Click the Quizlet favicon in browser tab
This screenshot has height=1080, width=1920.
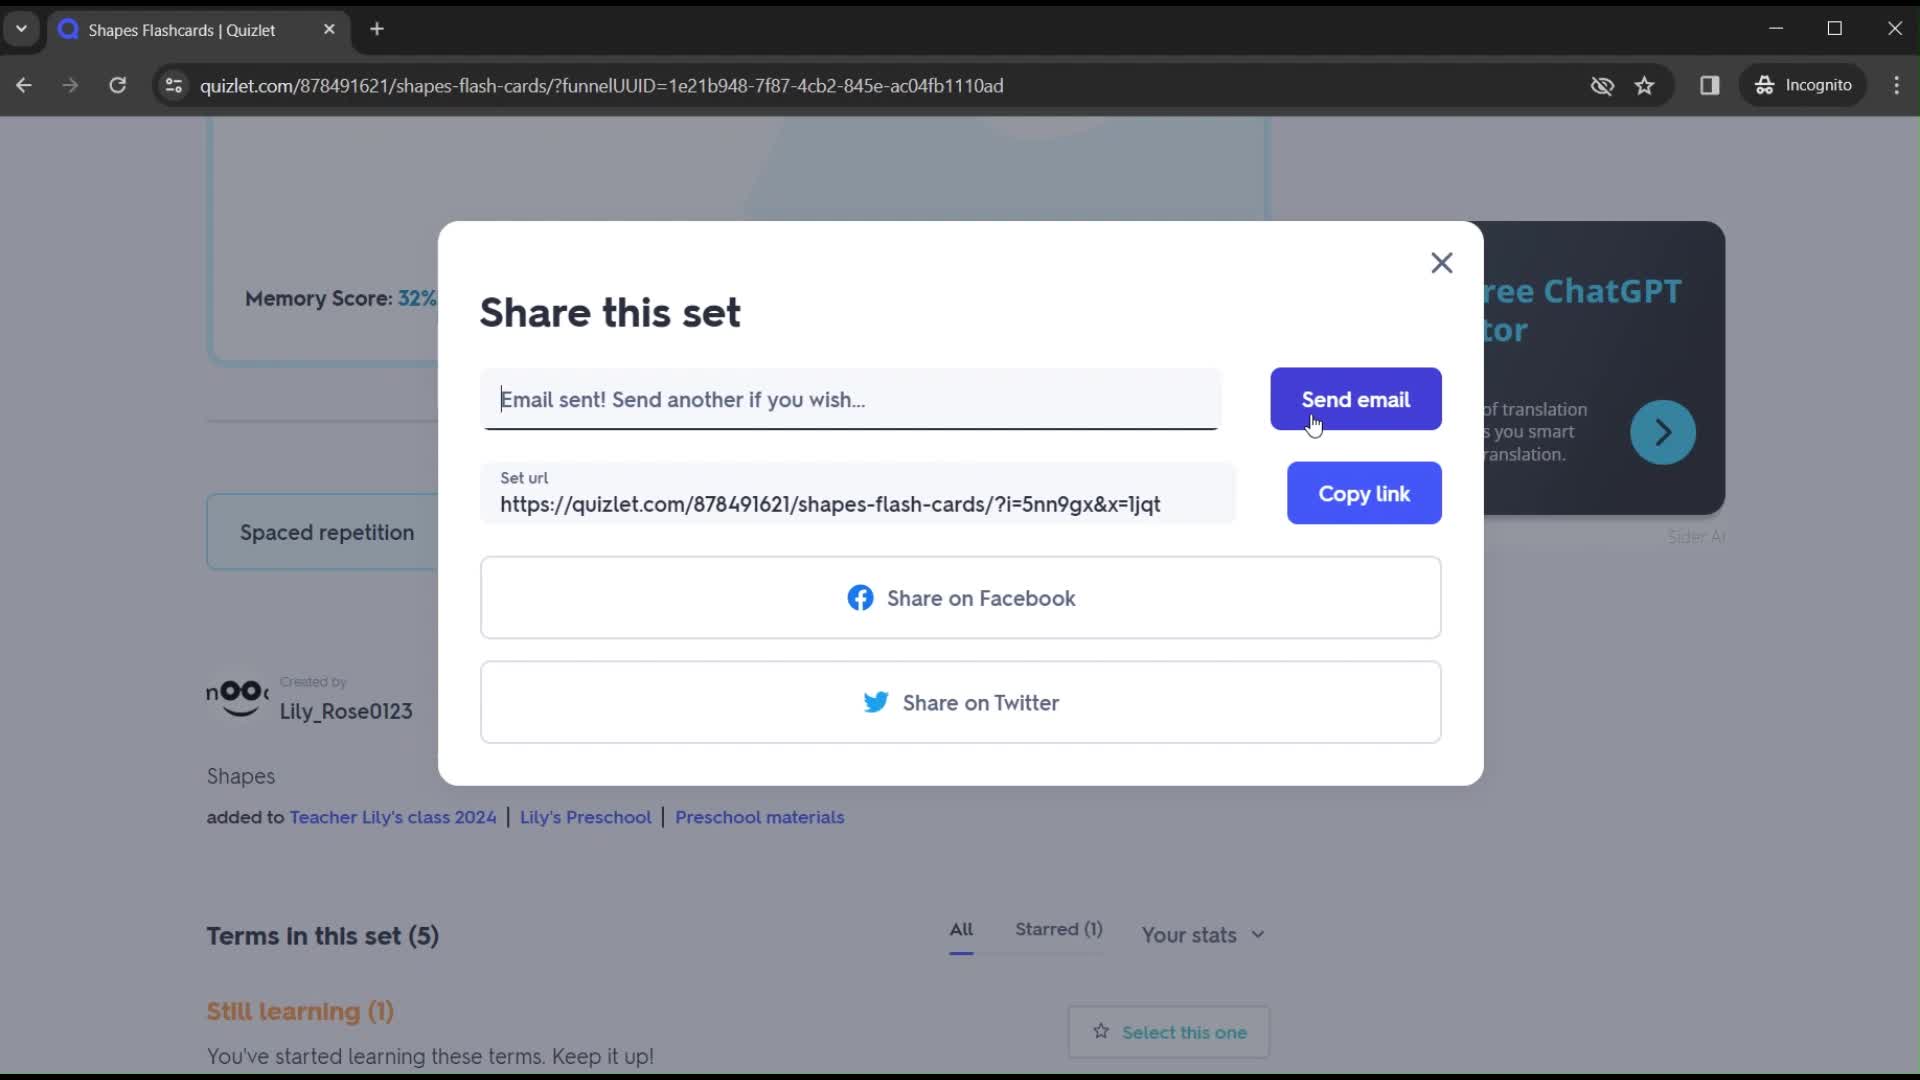[x=69, y=29]
